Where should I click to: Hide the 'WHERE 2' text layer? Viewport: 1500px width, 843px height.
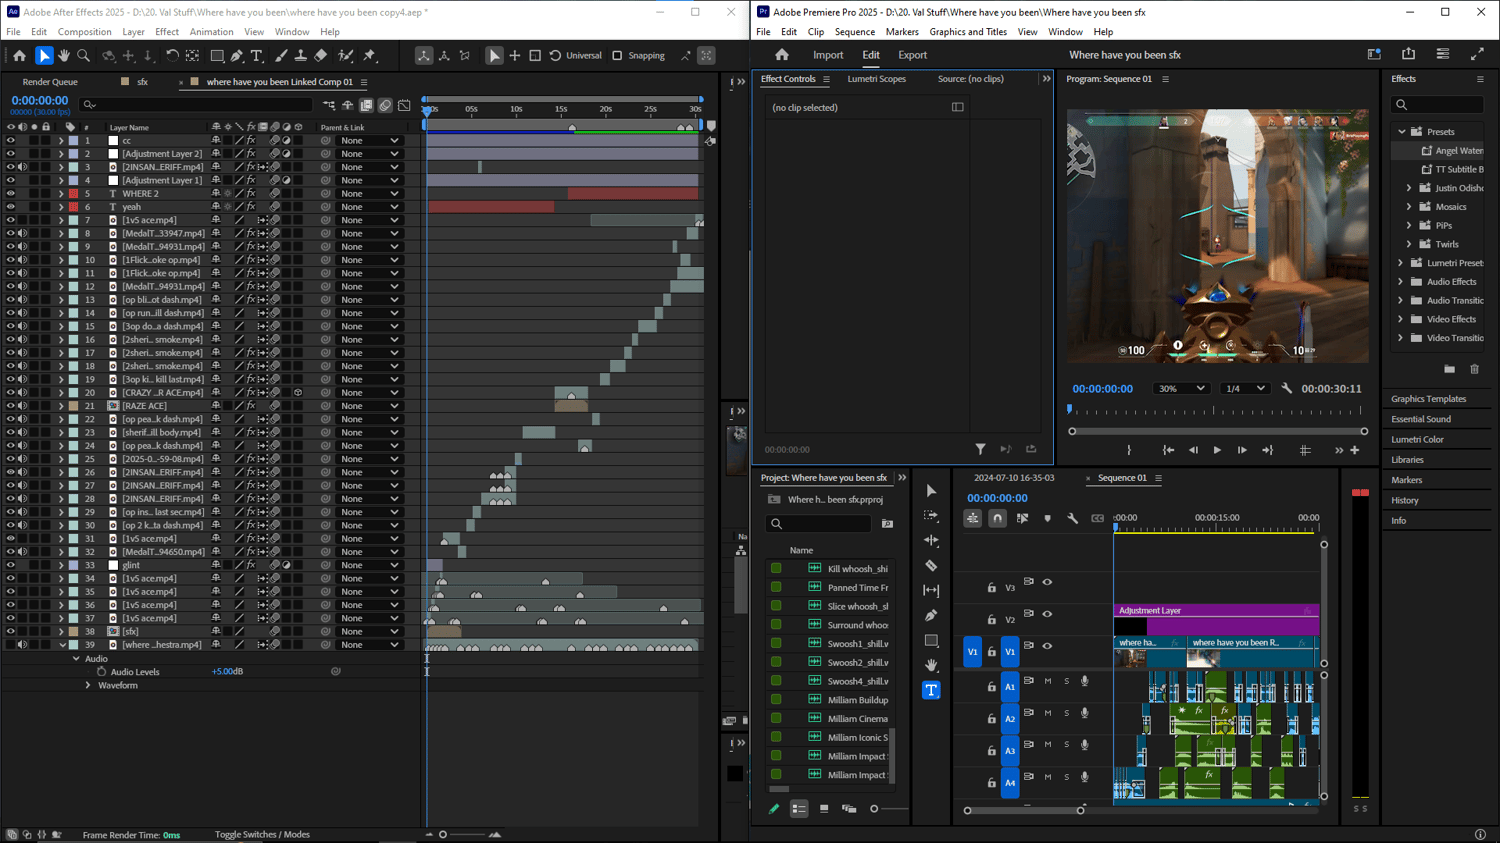[x=11, y=194]
